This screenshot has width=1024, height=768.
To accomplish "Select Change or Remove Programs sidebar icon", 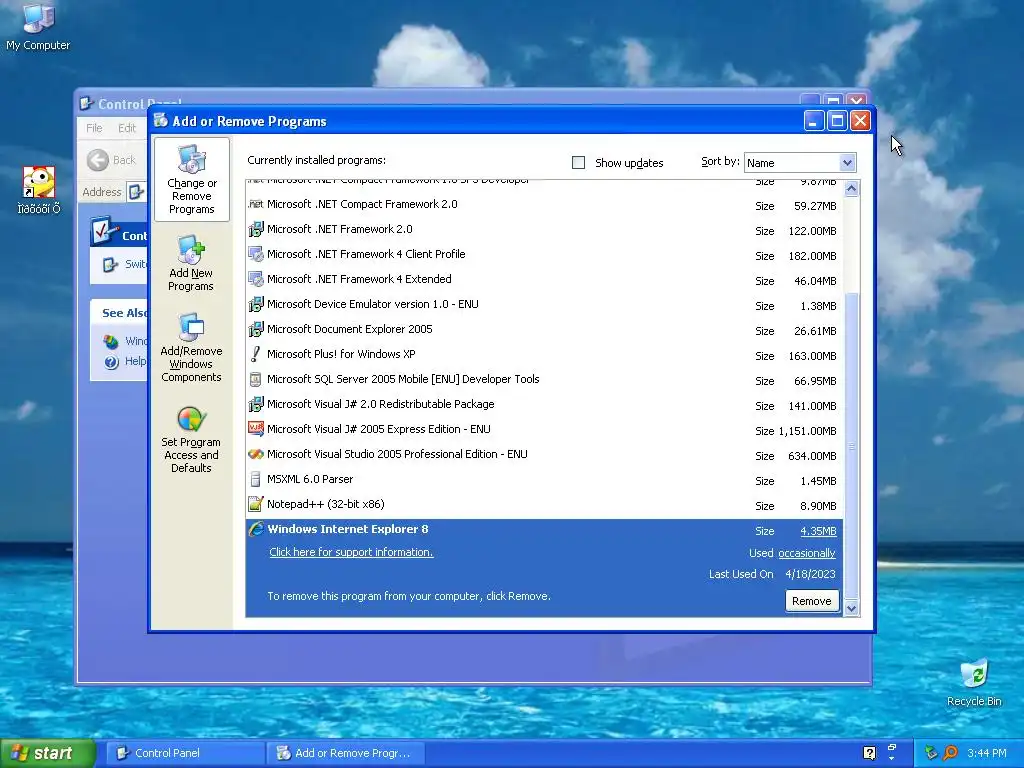I will [x=191, y=180].
